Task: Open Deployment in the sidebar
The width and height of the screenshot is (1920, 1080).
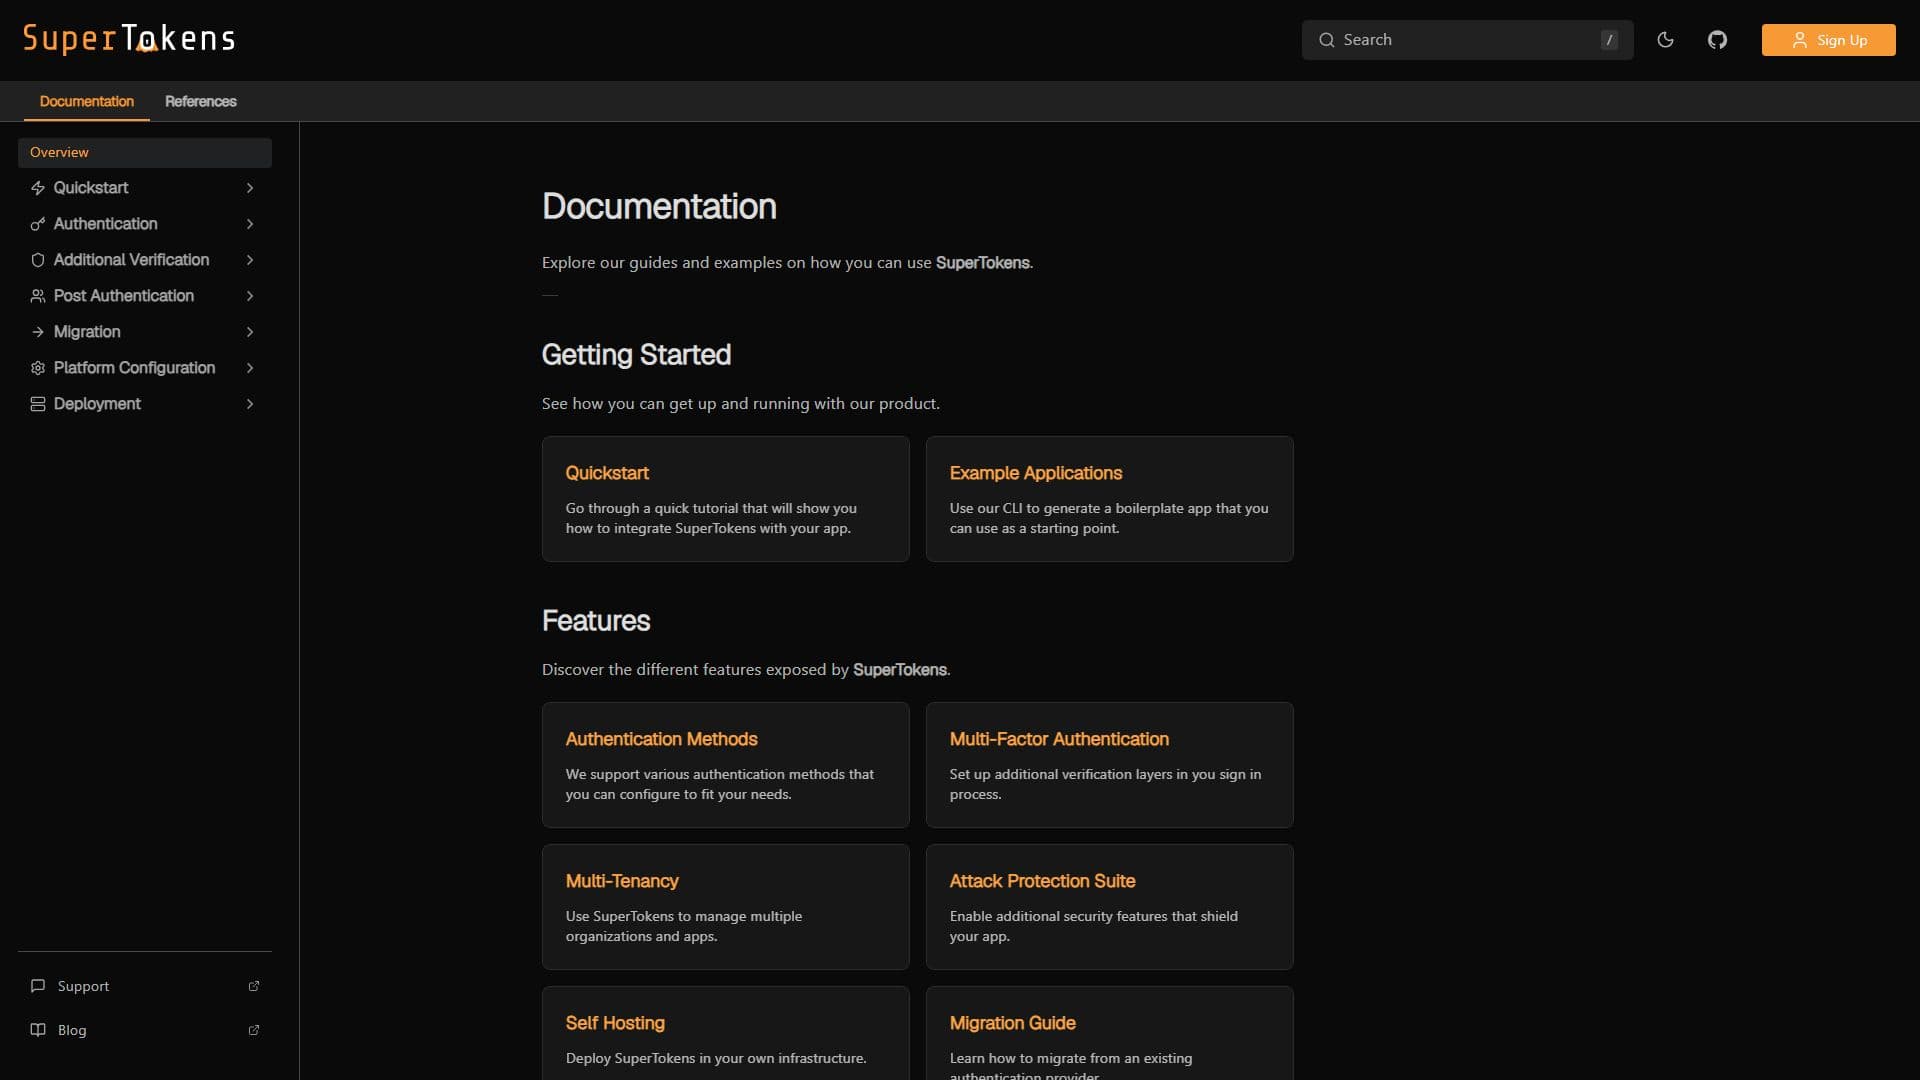Action: [145, 404]
